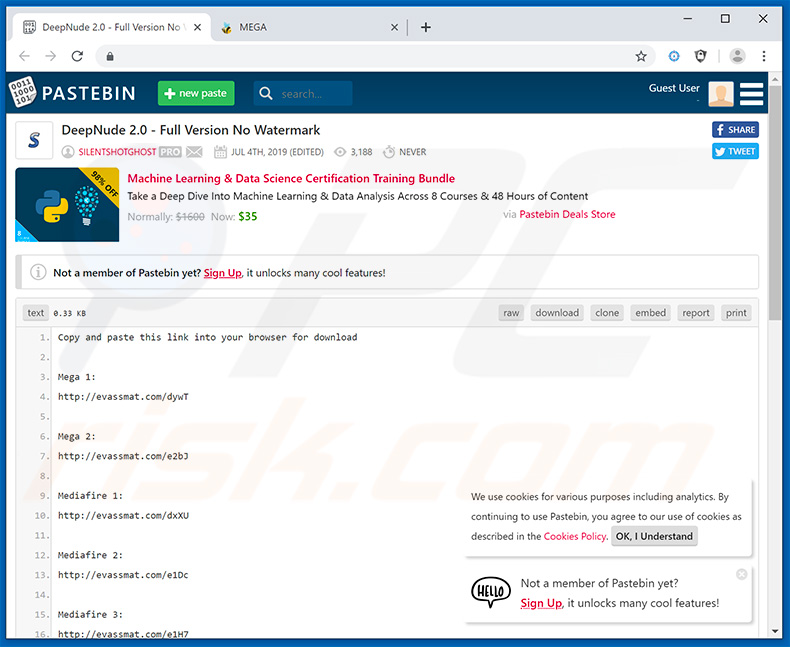This screenshot has width=790, height=647.
Task: Open the blue circular extension icon
Action: pos(674,56)
